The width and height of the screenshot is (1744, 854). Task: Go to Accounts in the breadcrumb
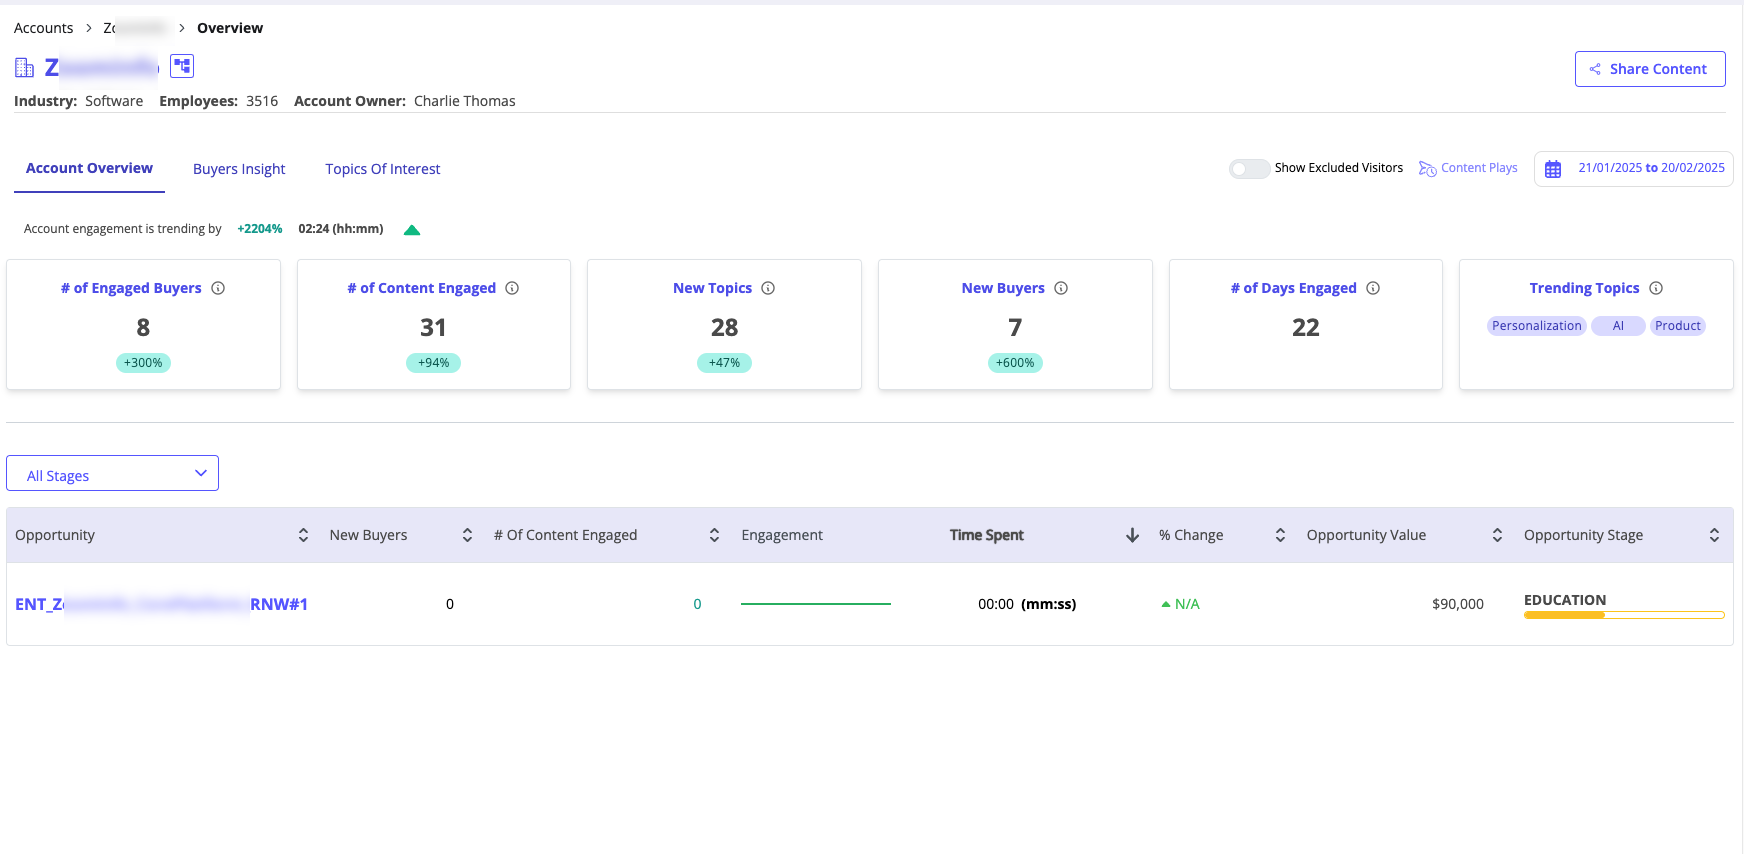click(43, 28)
